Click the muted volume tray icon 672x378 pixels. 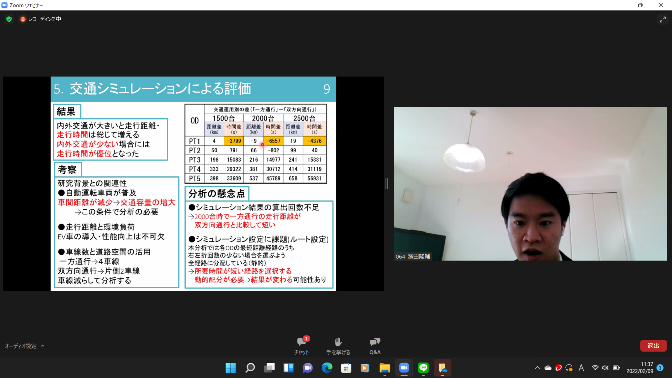[x=605, y=368]
